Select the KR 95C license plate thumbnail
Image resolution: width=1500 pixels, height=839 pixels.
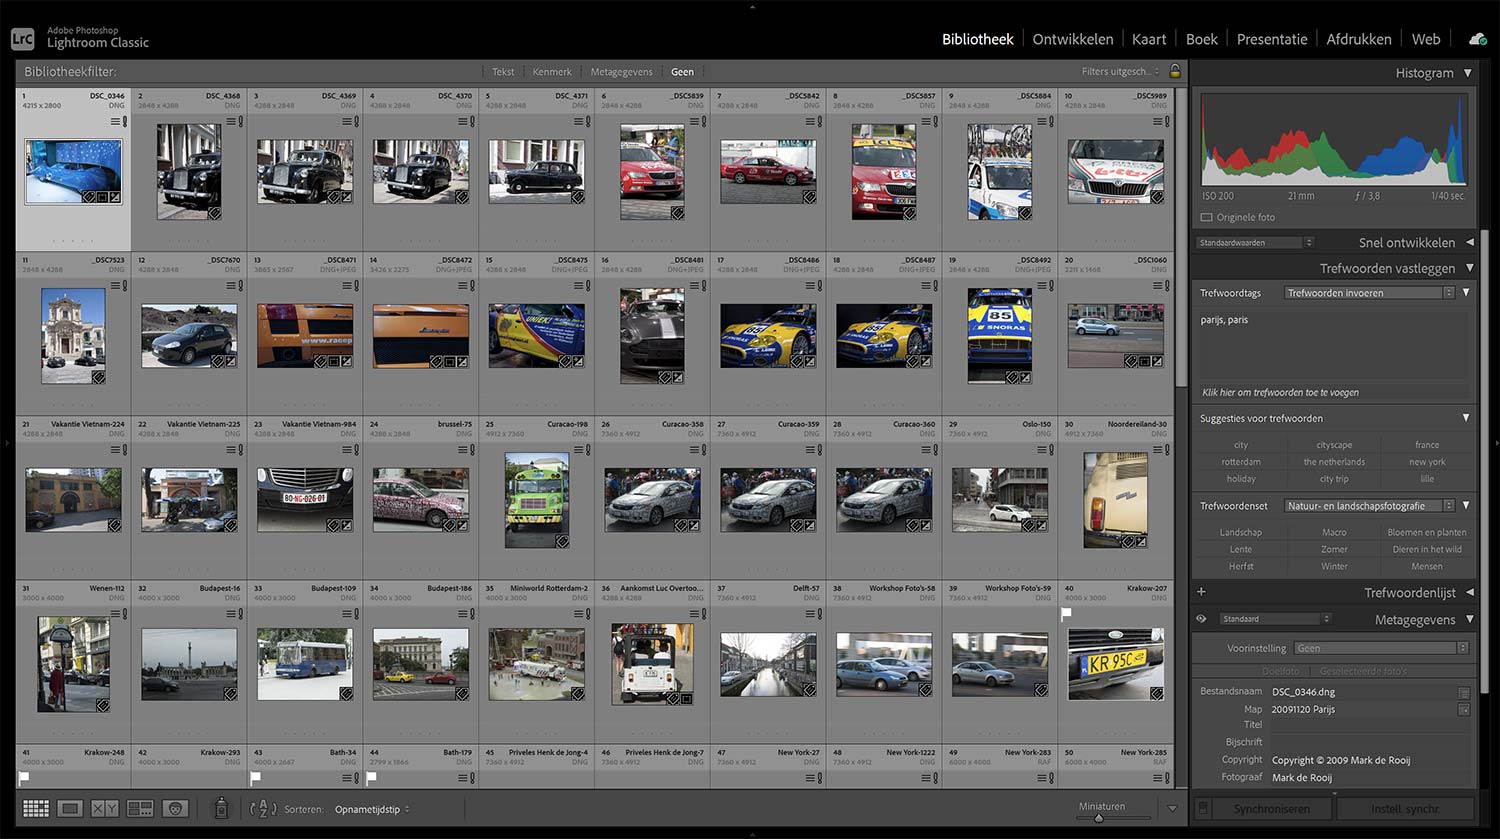click(1116, 664)
